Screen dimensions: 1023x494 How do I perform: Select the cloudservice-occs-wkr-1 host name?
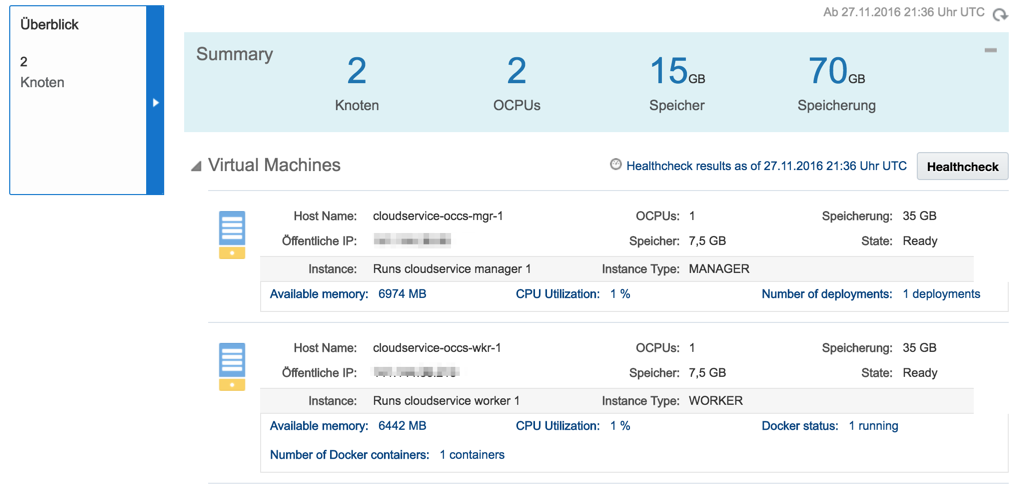(x=437, y=348)
